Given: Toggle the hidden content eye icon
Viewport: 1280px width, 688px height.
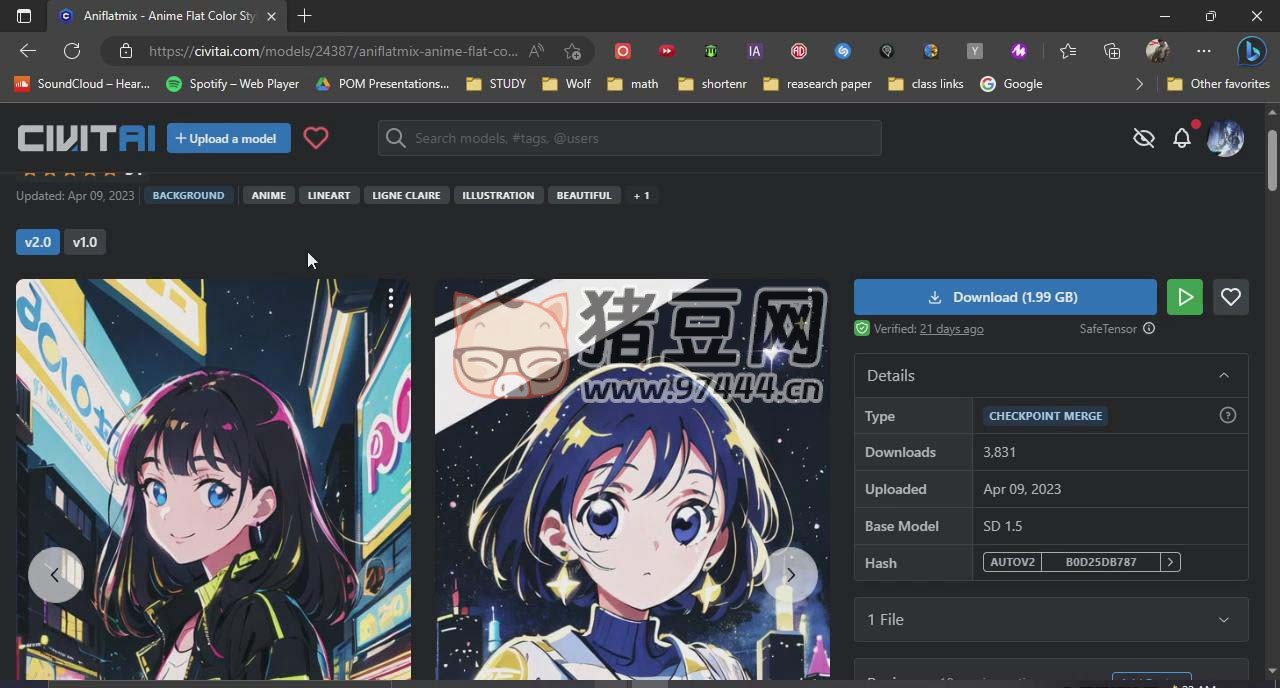Looking at the screenshot, I should (1144, 138).
